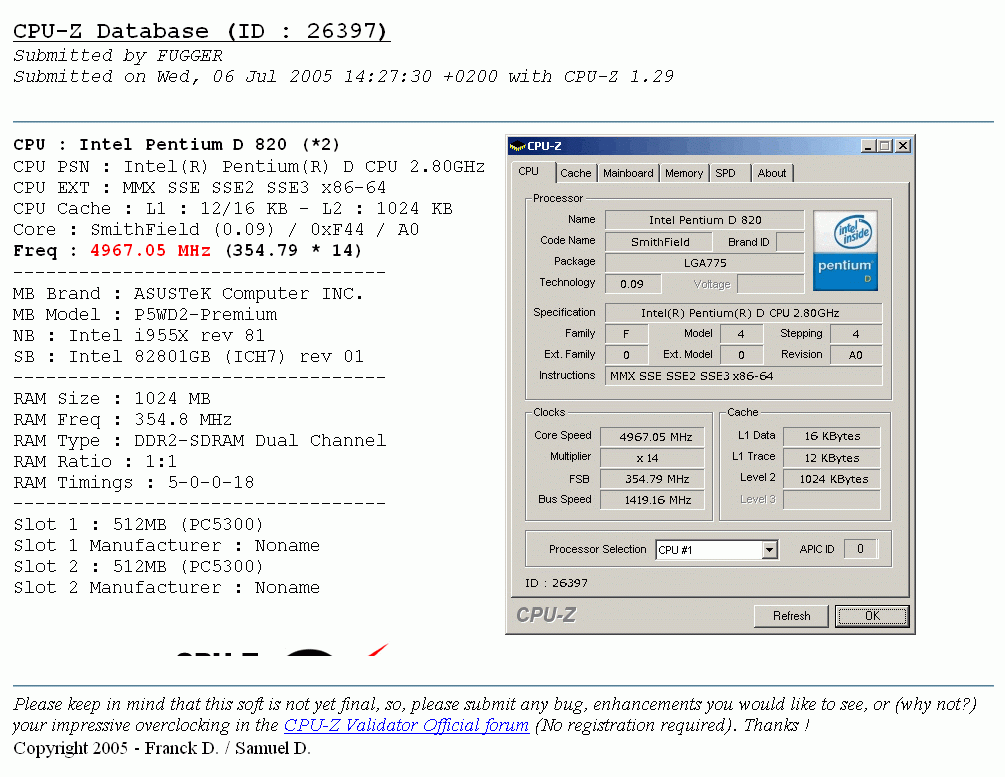
Task: Click the Instructions field MMX SSE SSE2
Action: (743, 376)
